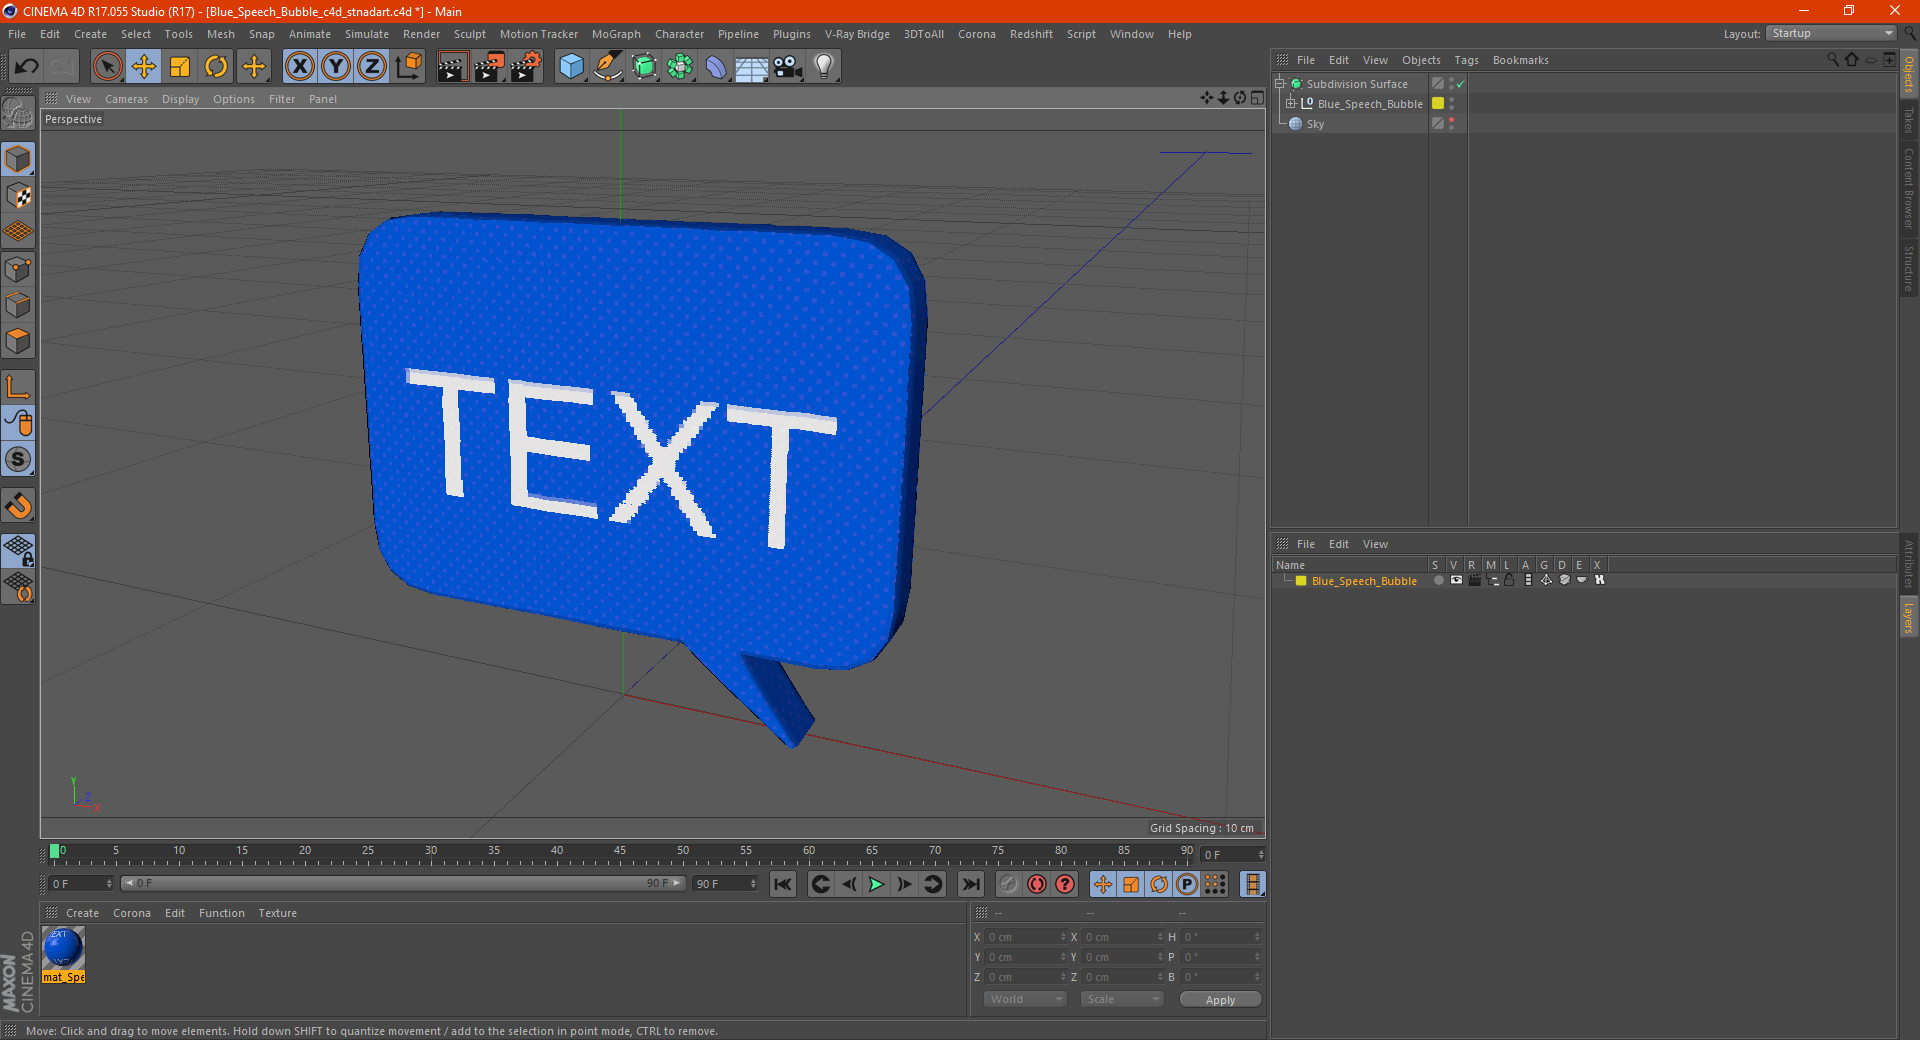Click the X position input field

pyautogui.click(x=1026, y=937)
